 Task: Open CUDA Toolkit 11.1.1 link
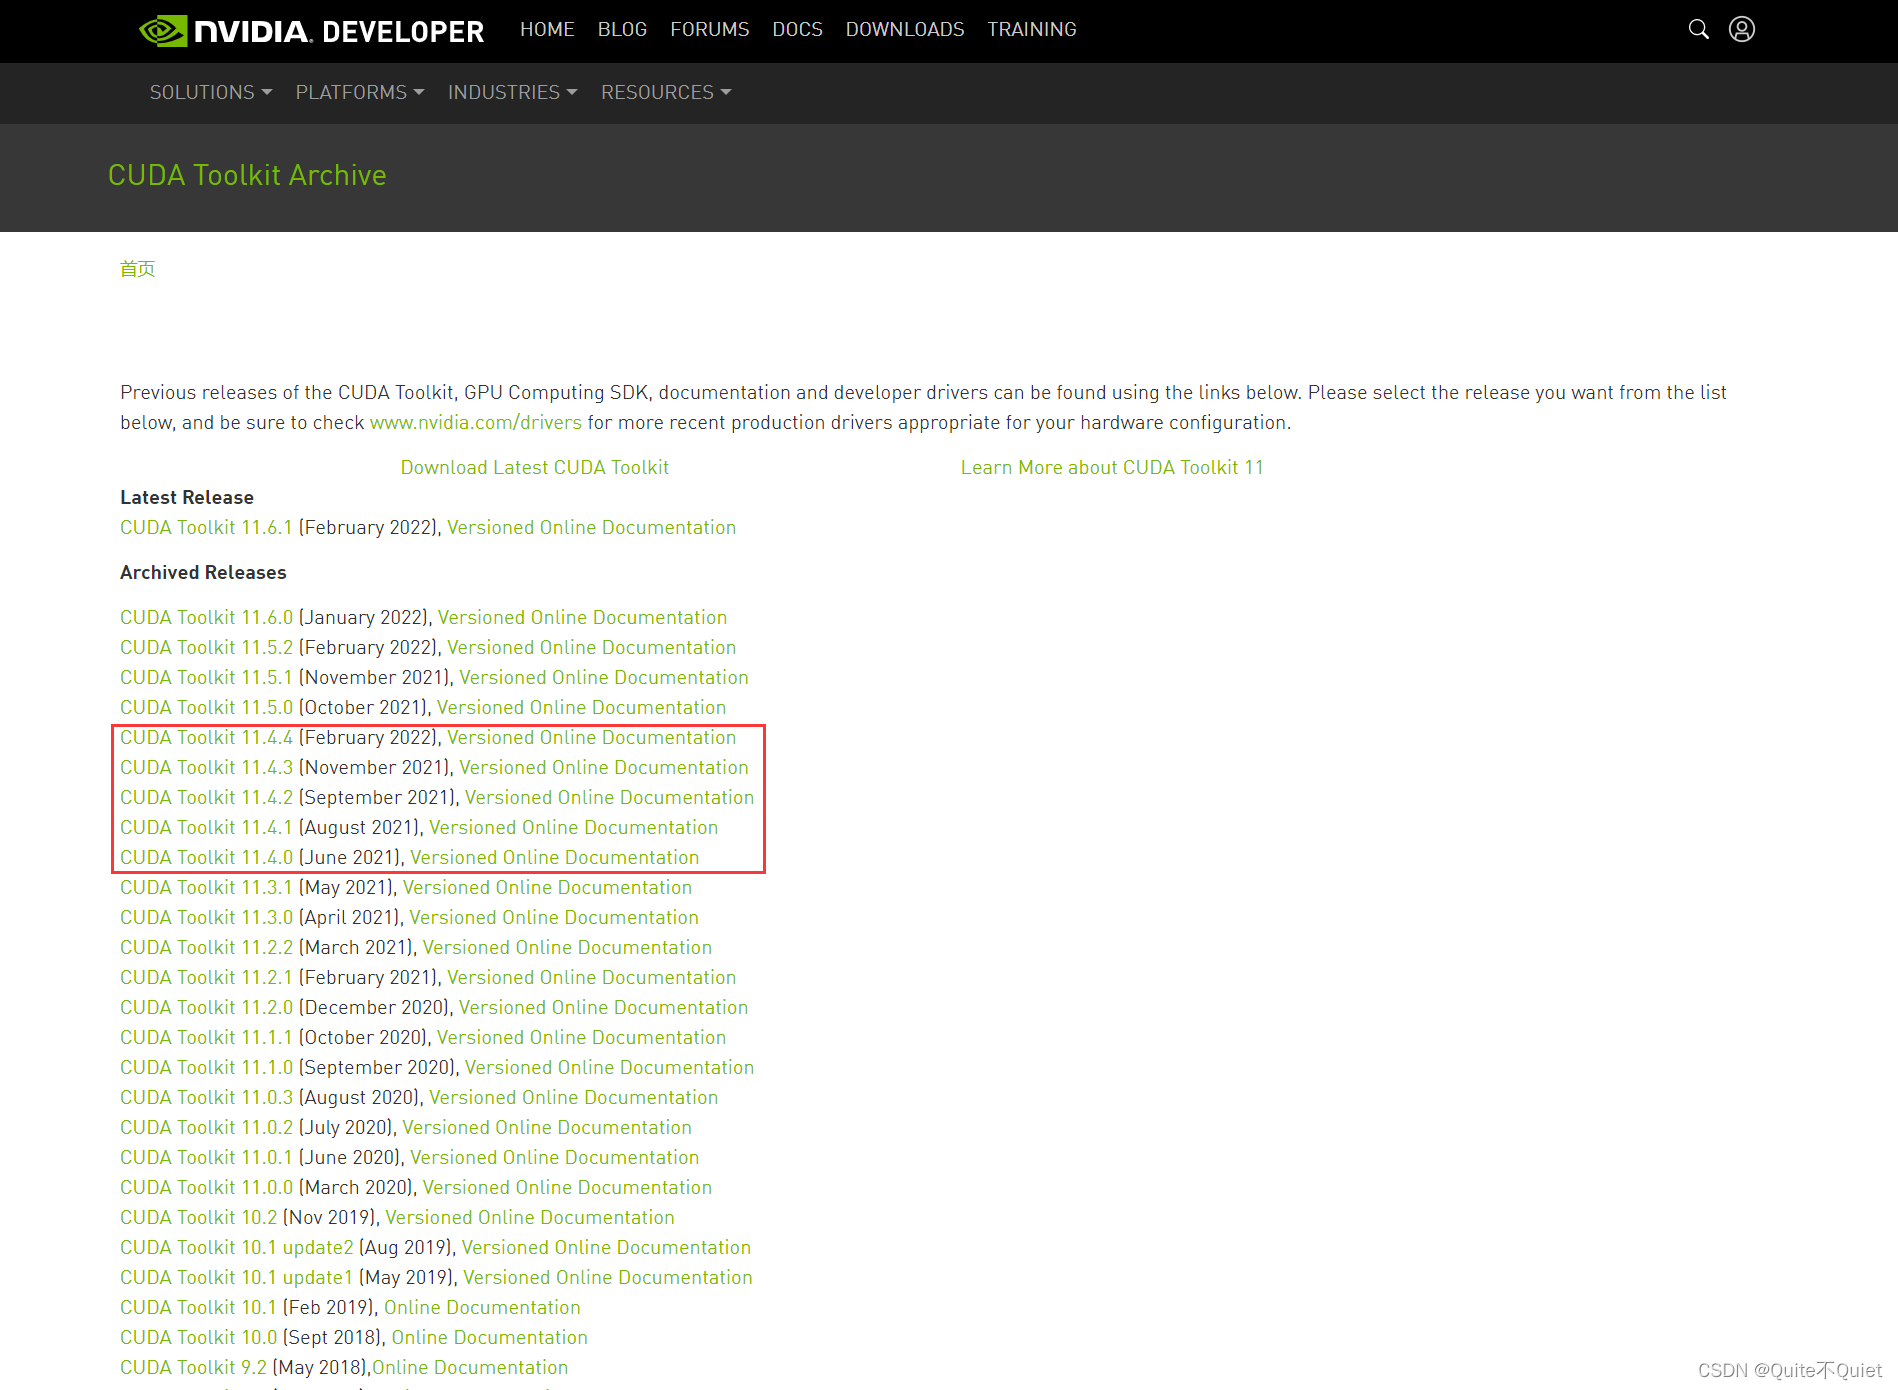coord(206,1038)
